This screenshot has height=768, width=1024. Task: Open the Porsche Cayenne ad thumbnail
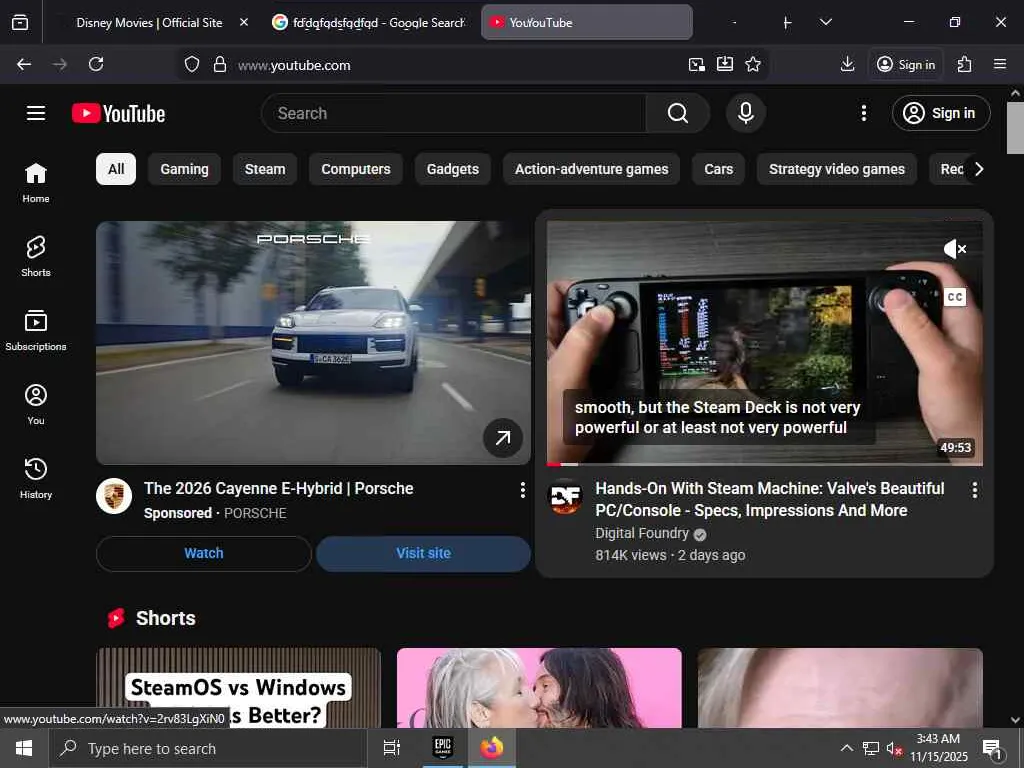[313, 343]
